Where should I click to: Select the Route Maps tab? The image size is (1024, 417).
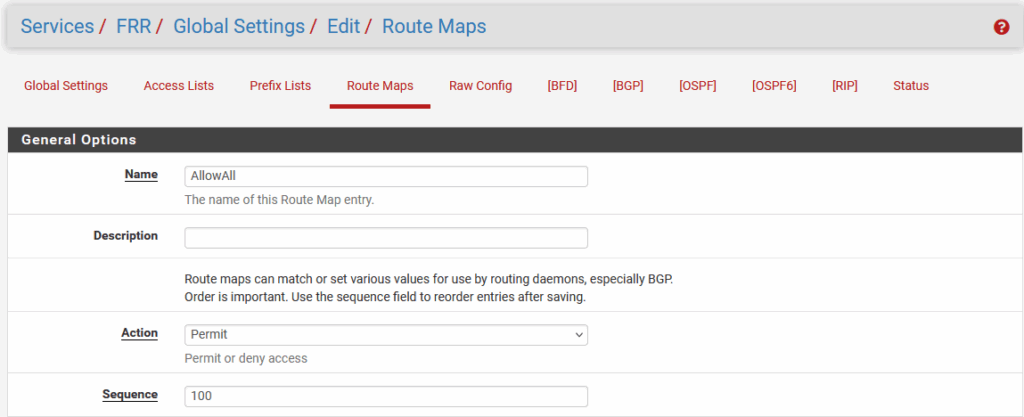(380, 86)
